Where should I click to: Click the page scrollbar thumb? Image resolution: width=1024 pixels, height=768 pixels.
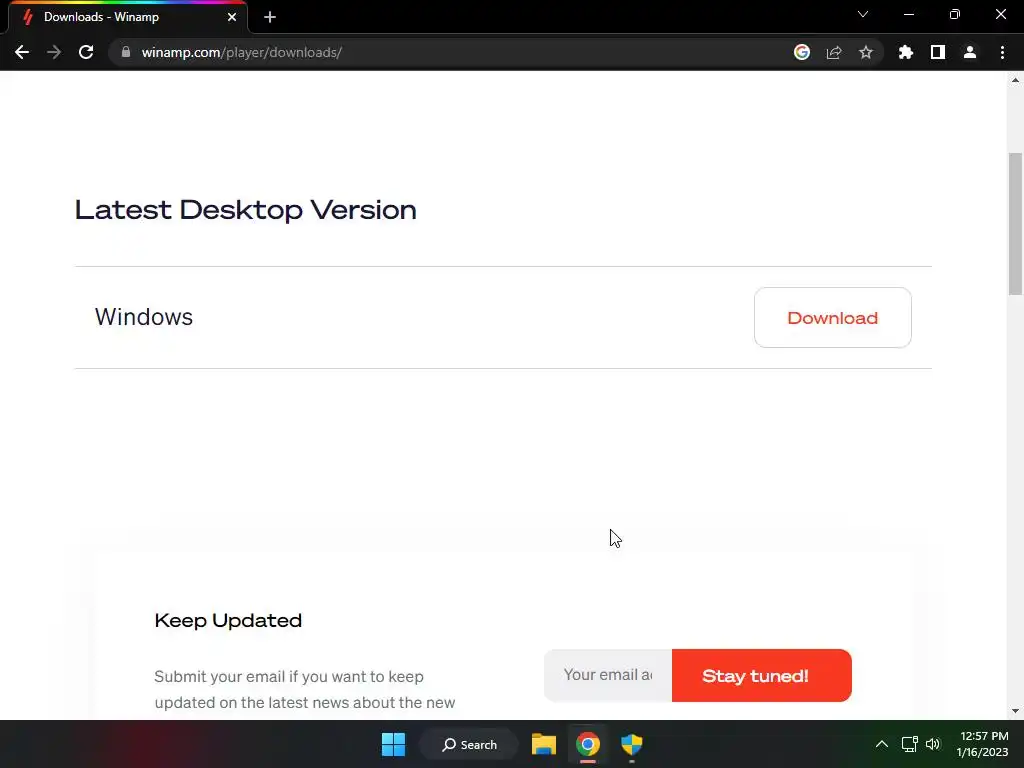tap(1016, 223)
